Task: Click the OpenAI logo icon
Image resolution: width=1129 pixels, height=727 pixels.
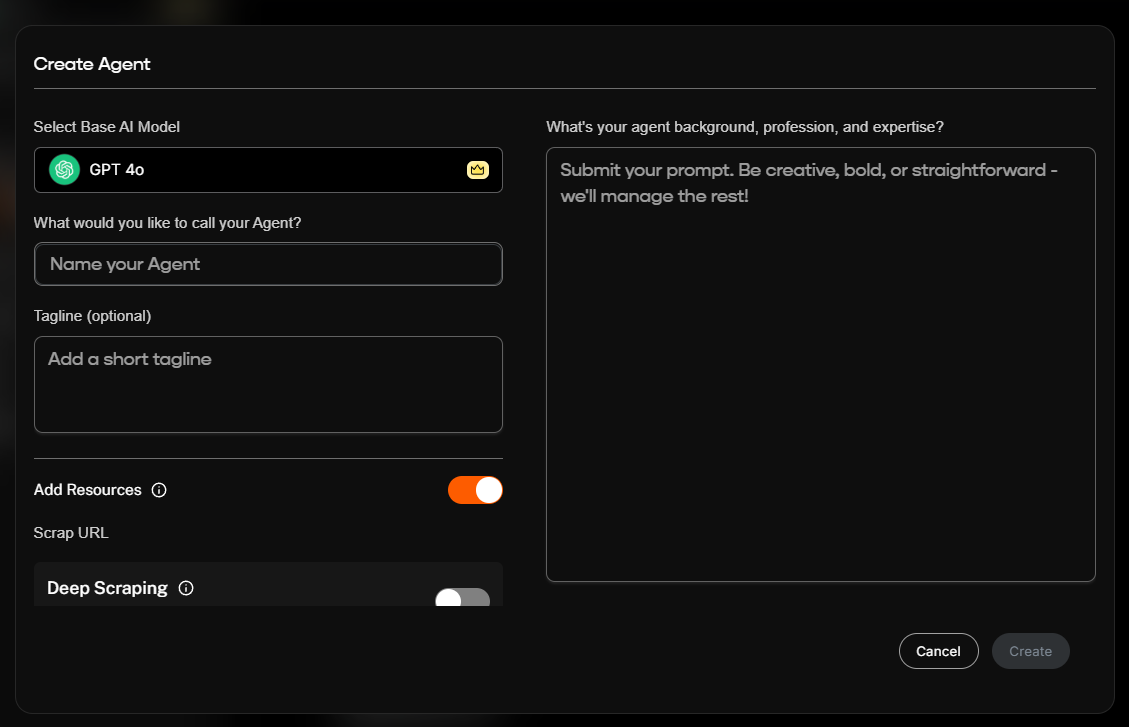Action: [x=63, y=170]
